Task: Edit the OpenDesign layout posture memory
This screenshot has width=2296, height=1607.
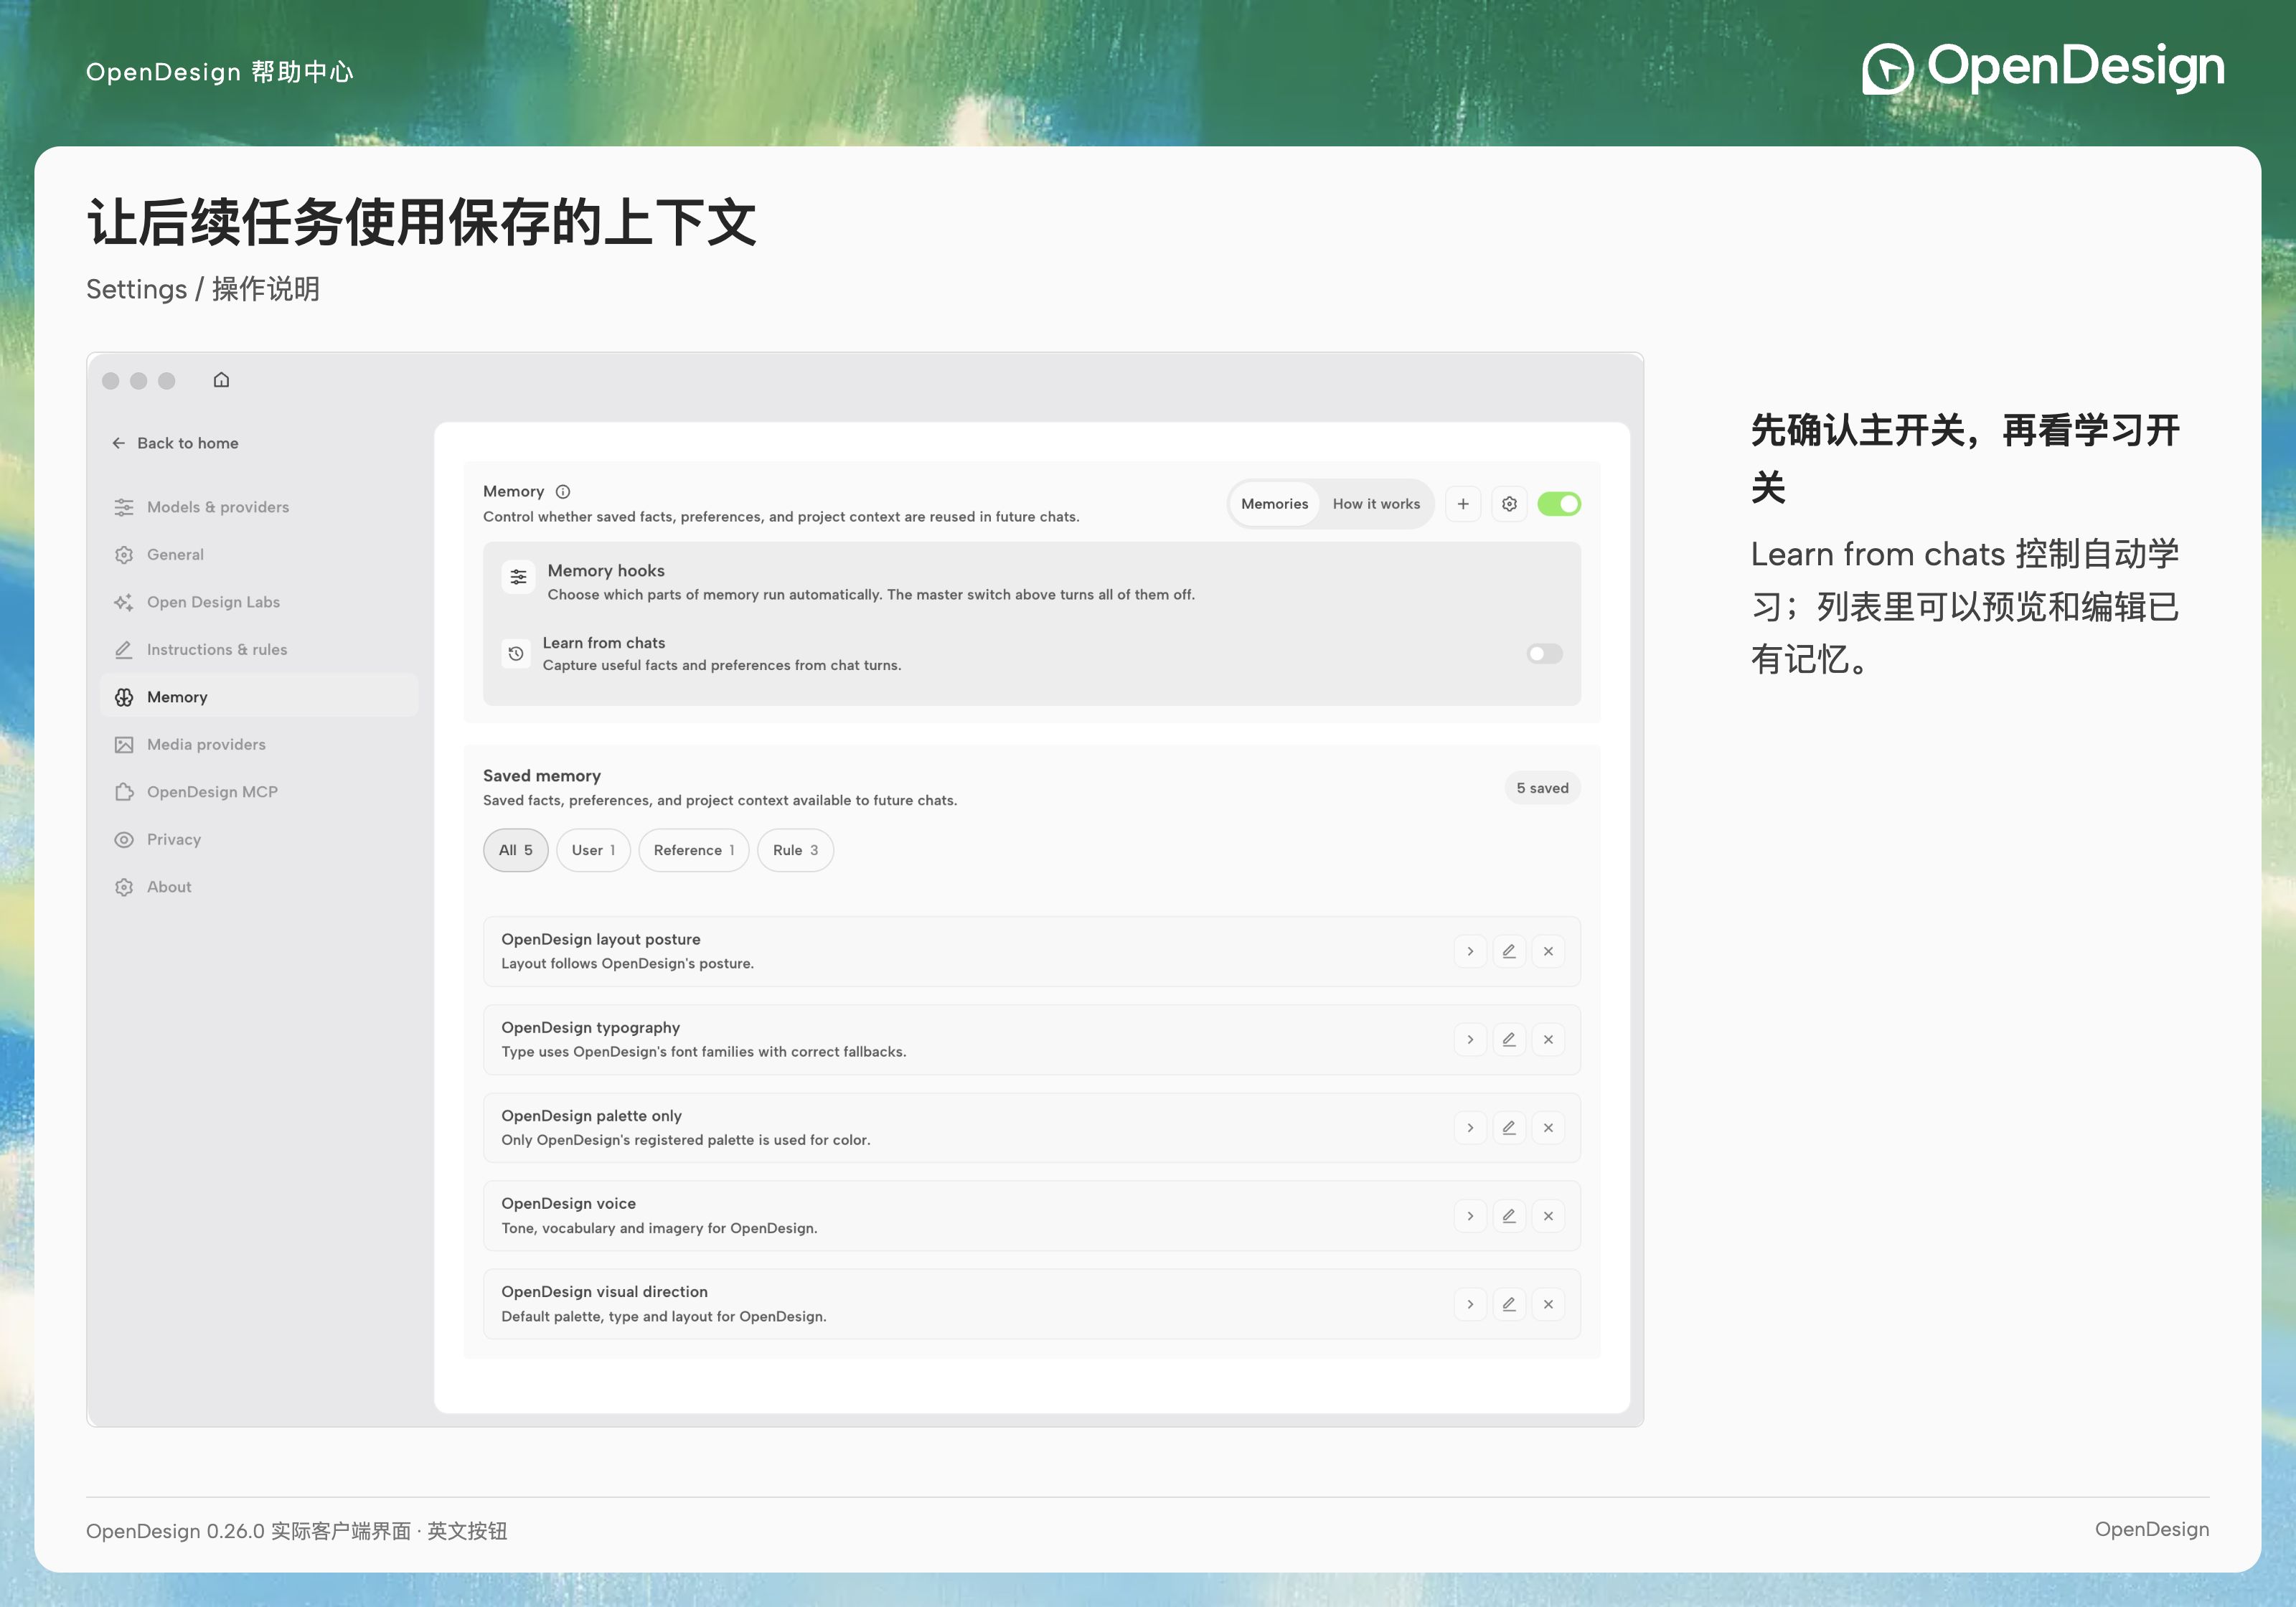Action: (x=1509, y=951)
